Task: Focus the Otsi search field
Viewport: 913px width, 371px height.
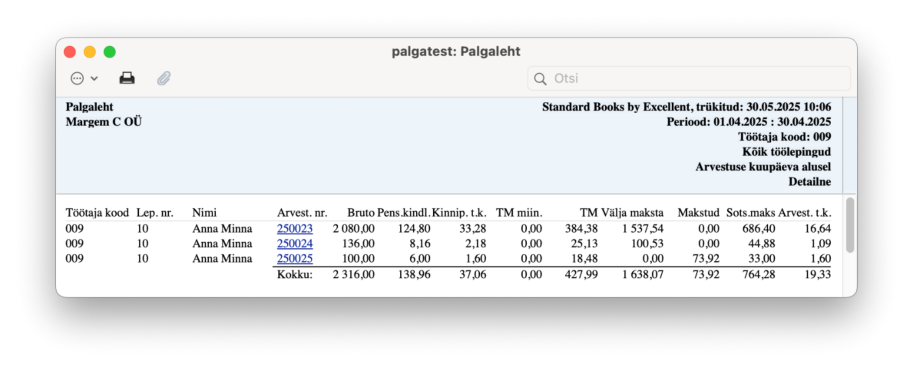Action: pyautogui.click(x=689, y=79)
